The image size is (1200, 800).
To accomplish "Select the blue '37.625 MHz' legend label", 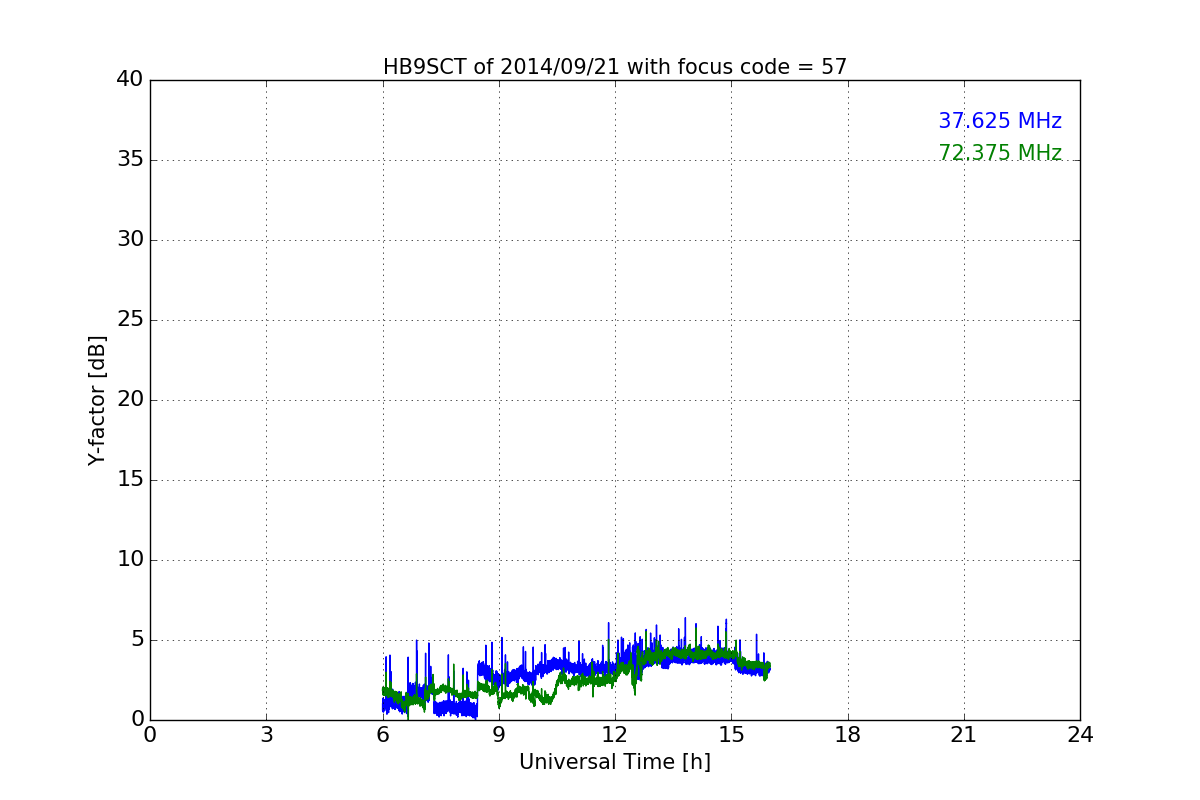I will [x=1000, y=121].
